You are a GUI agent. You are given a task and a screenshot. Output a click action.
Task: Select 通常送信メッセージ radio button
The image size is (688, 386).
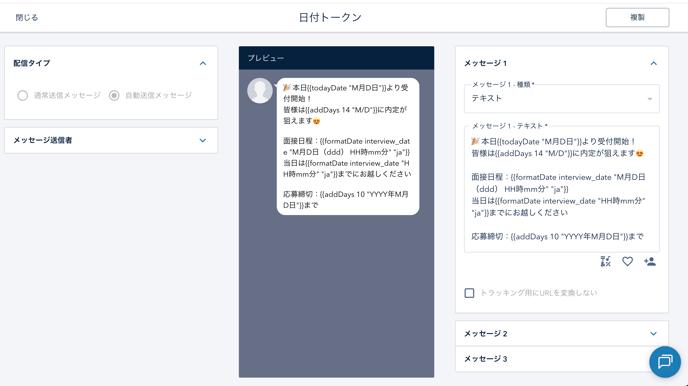point(22,96)
